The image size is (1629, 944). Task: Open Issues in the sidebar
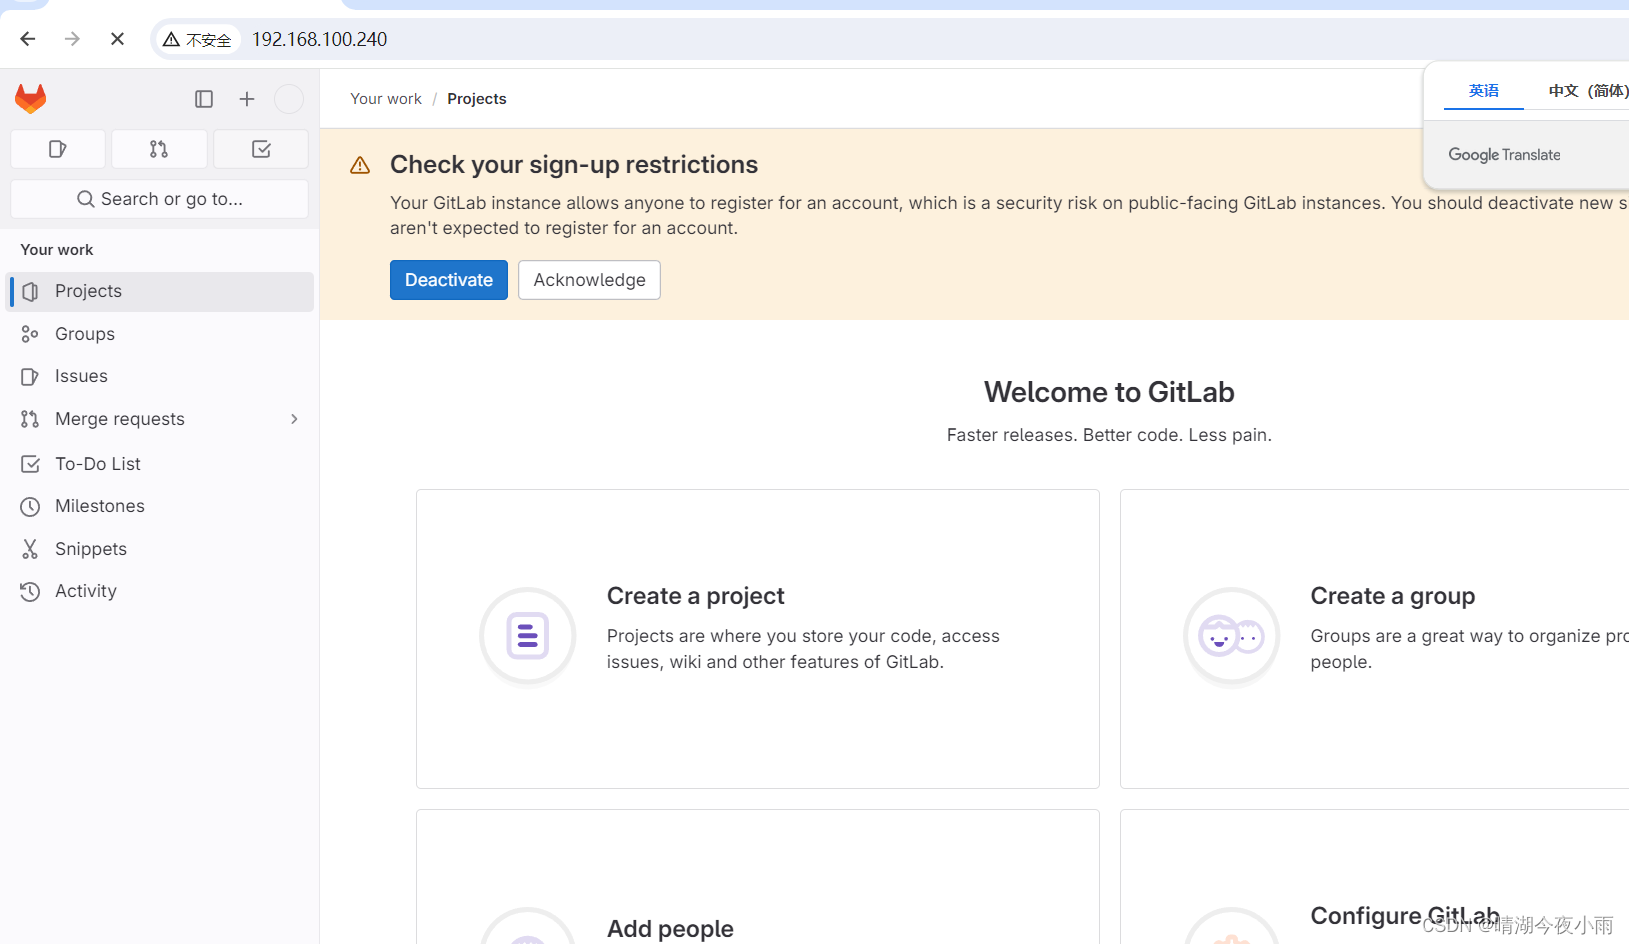click(x=160, y=376)
